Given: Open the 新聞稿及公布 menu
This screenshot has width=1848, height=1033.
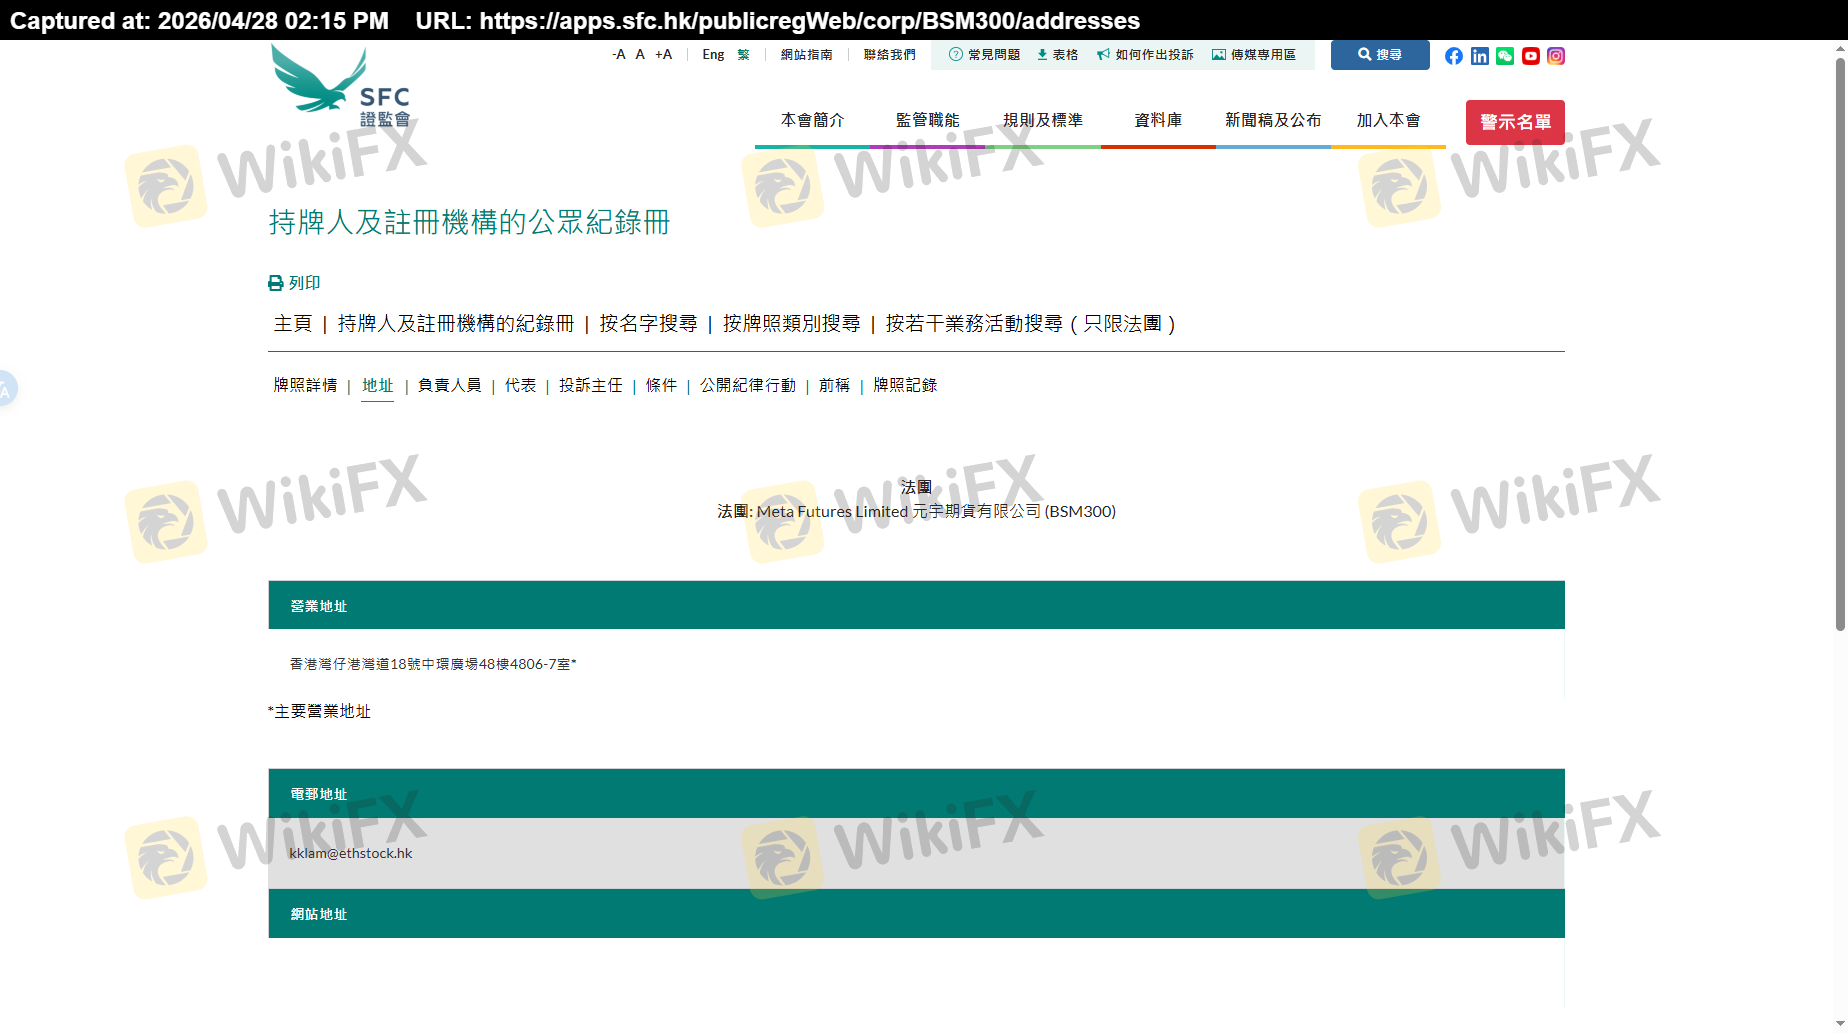Looking at the screenshot, I should [1273, 120].
